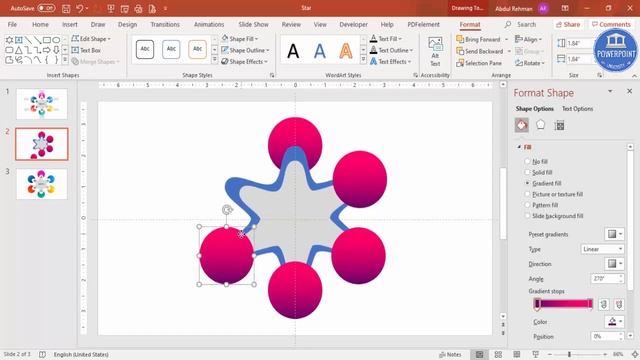Select Slide background fill option
640x360 pixels.
point(554,216)
